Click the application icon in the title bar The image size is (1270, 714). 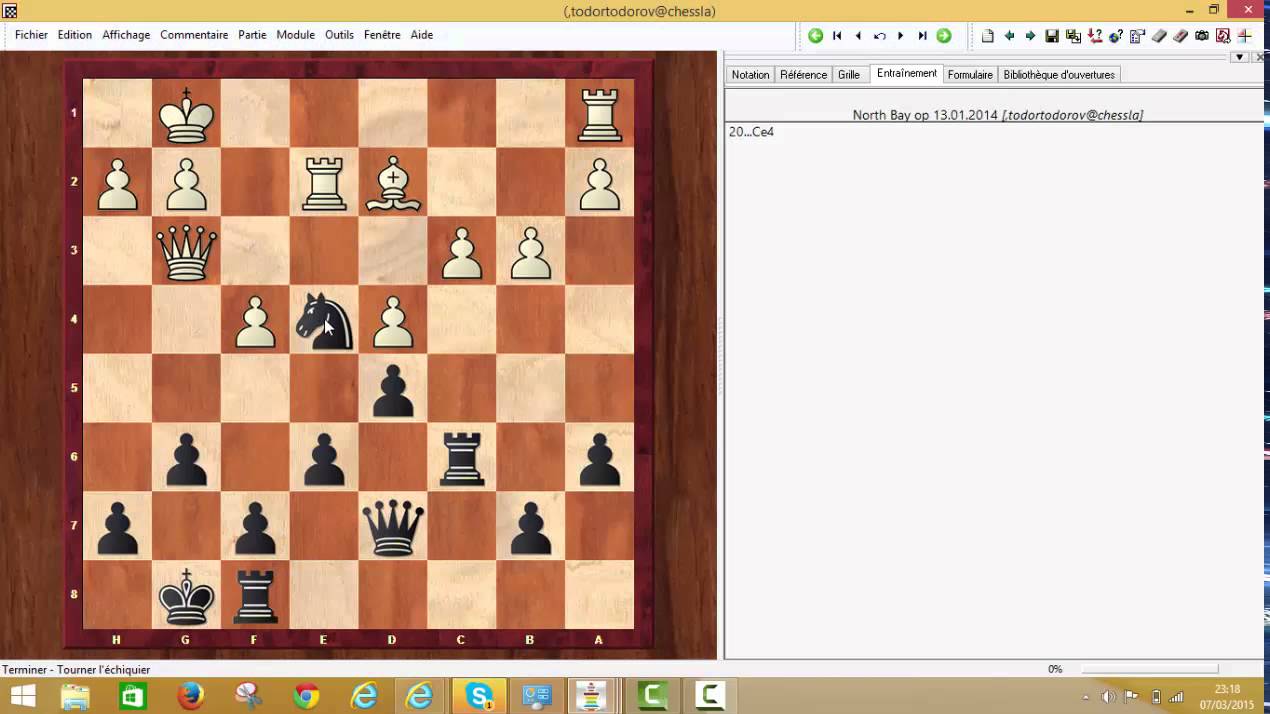click(10, 11)
